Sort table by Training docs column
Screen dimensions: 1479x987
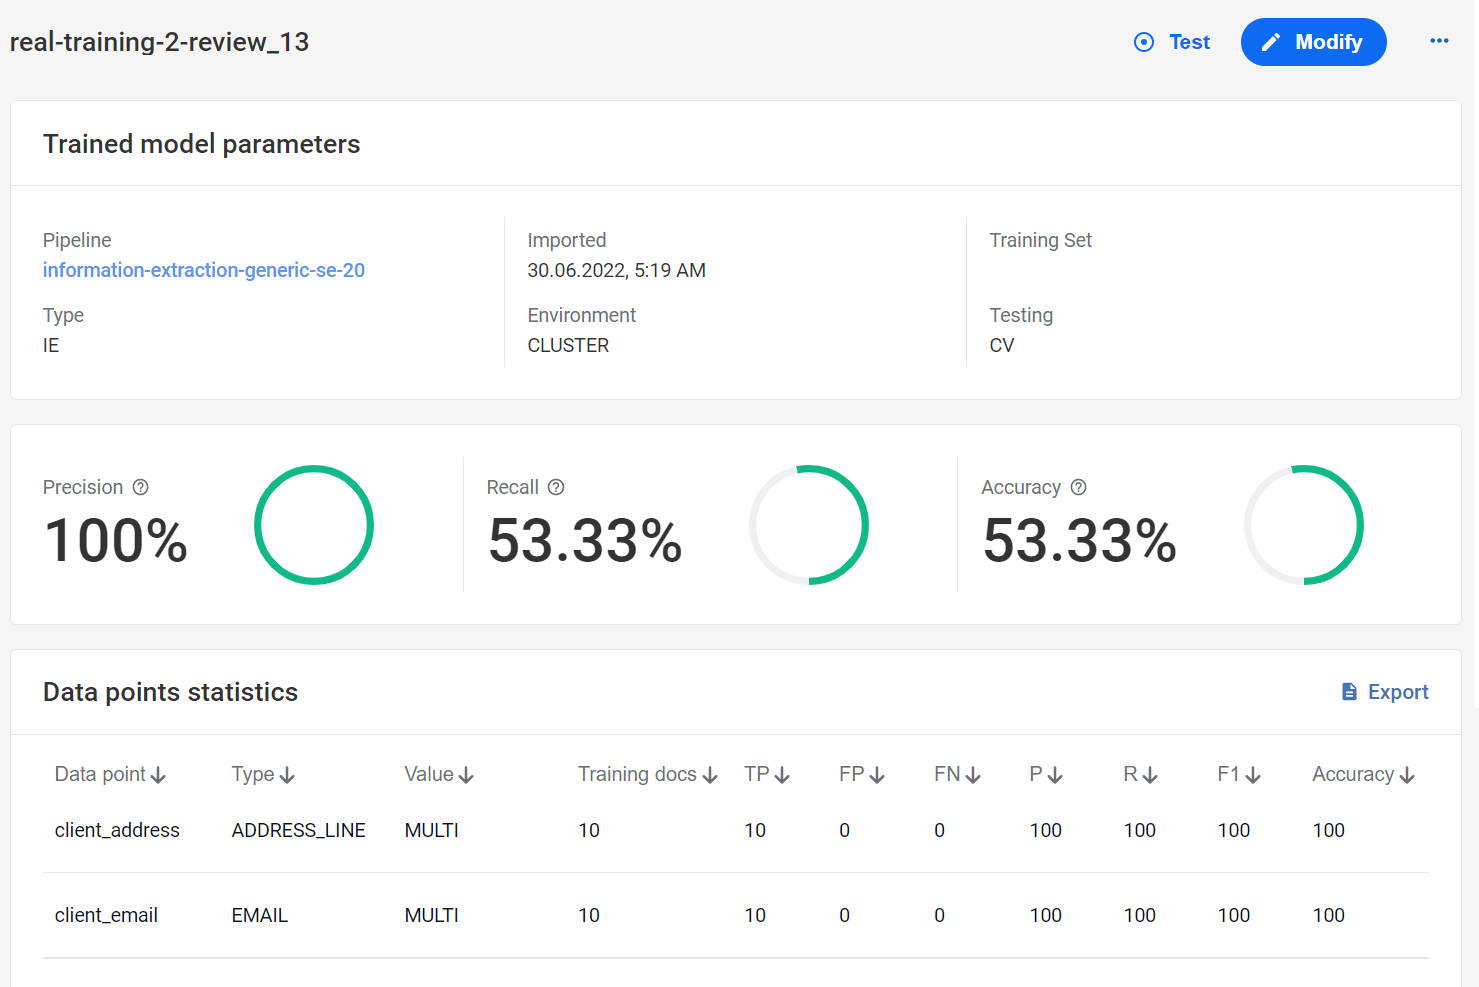(x=648, y=775)
